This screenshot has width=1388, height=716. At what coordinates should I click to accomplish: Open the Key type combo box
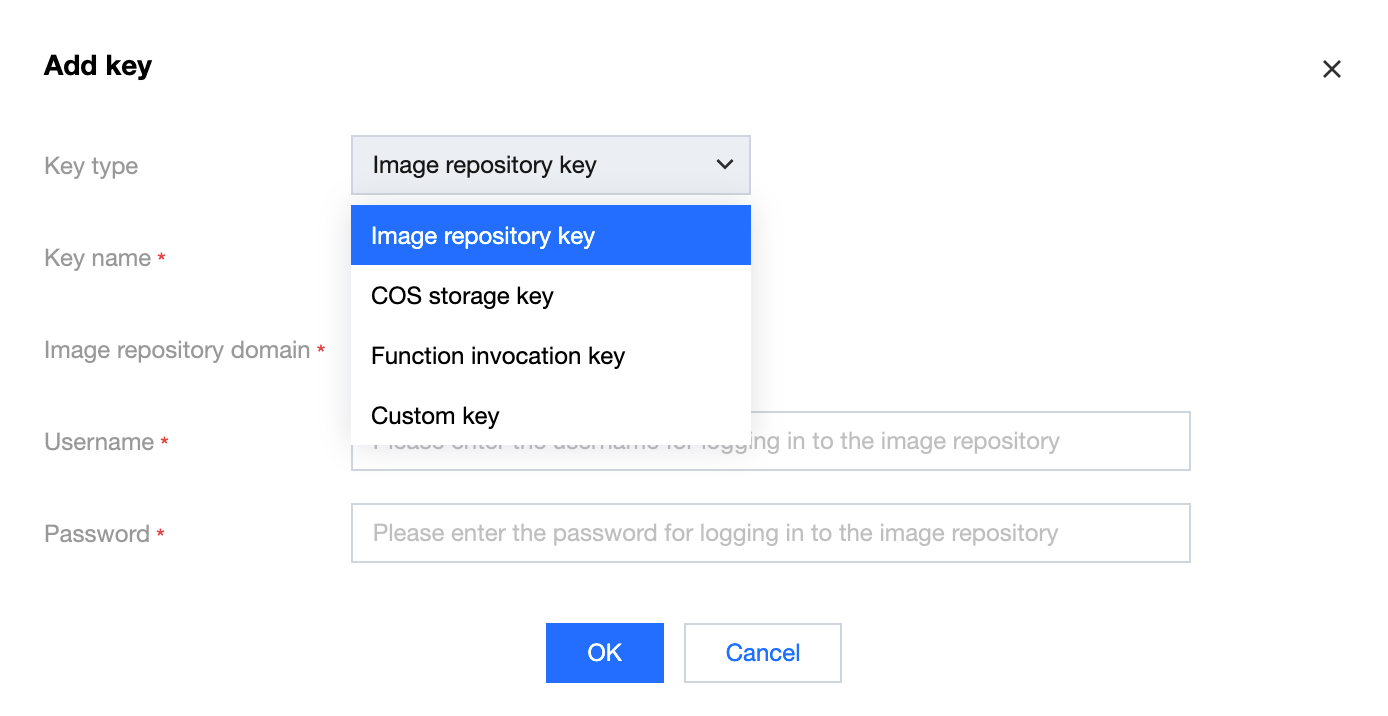coord(550,165)
